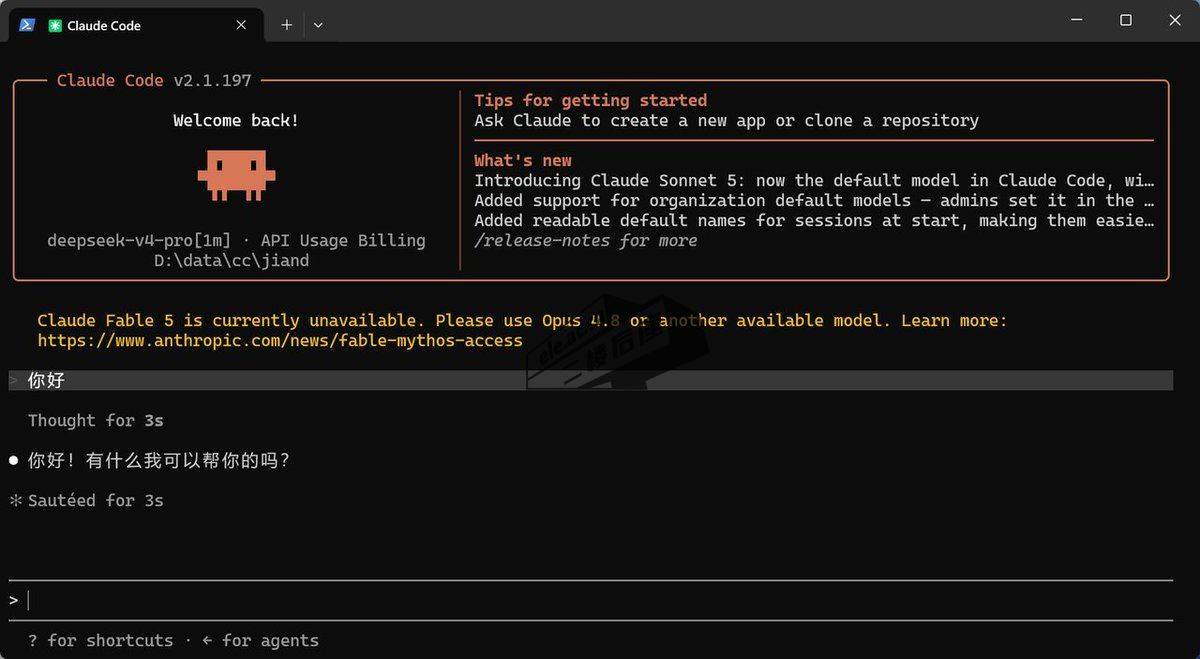Image resolution: width=1200 pixels, height=659 pixels.
Task: Click the "deepseek-v4-pro[1m]" model name
Action: (139, 240)
